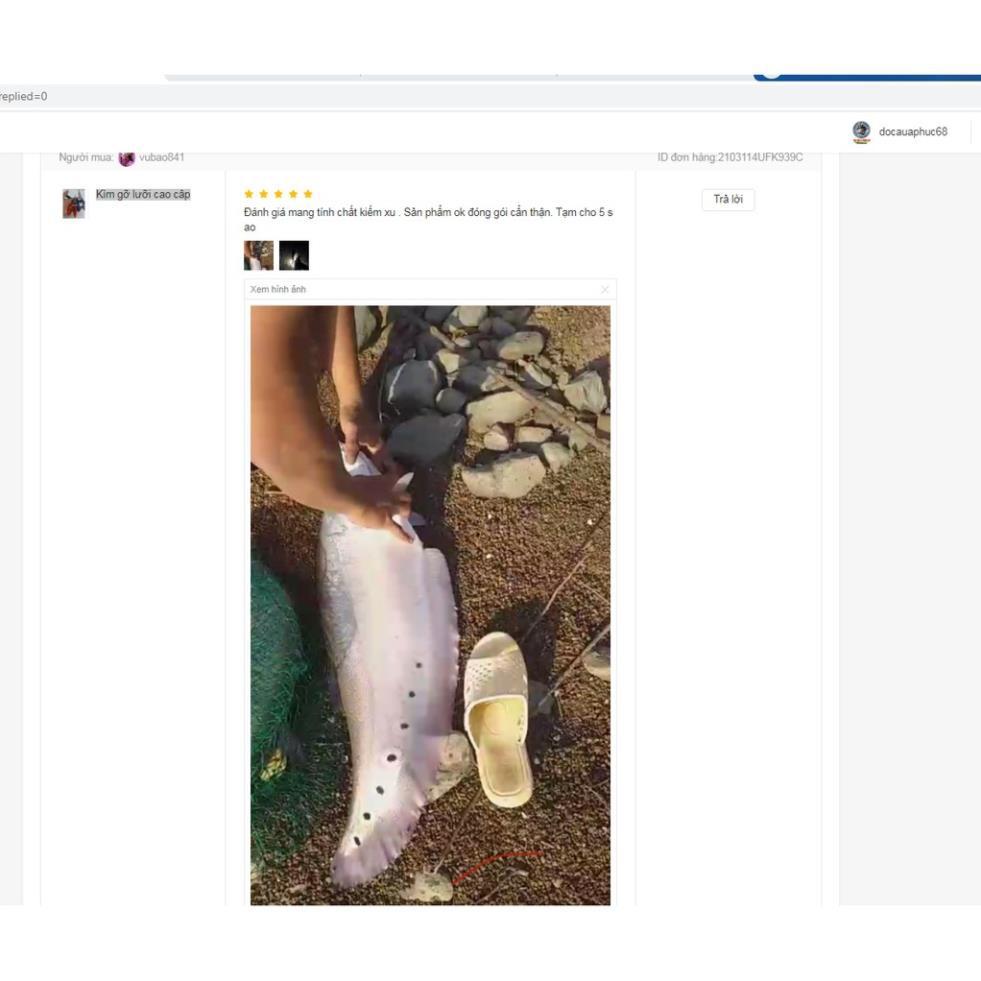Image resolution: width=981 pixels, height=981 pixels.
Task: Click the review comment text
Action: point(428,213)
